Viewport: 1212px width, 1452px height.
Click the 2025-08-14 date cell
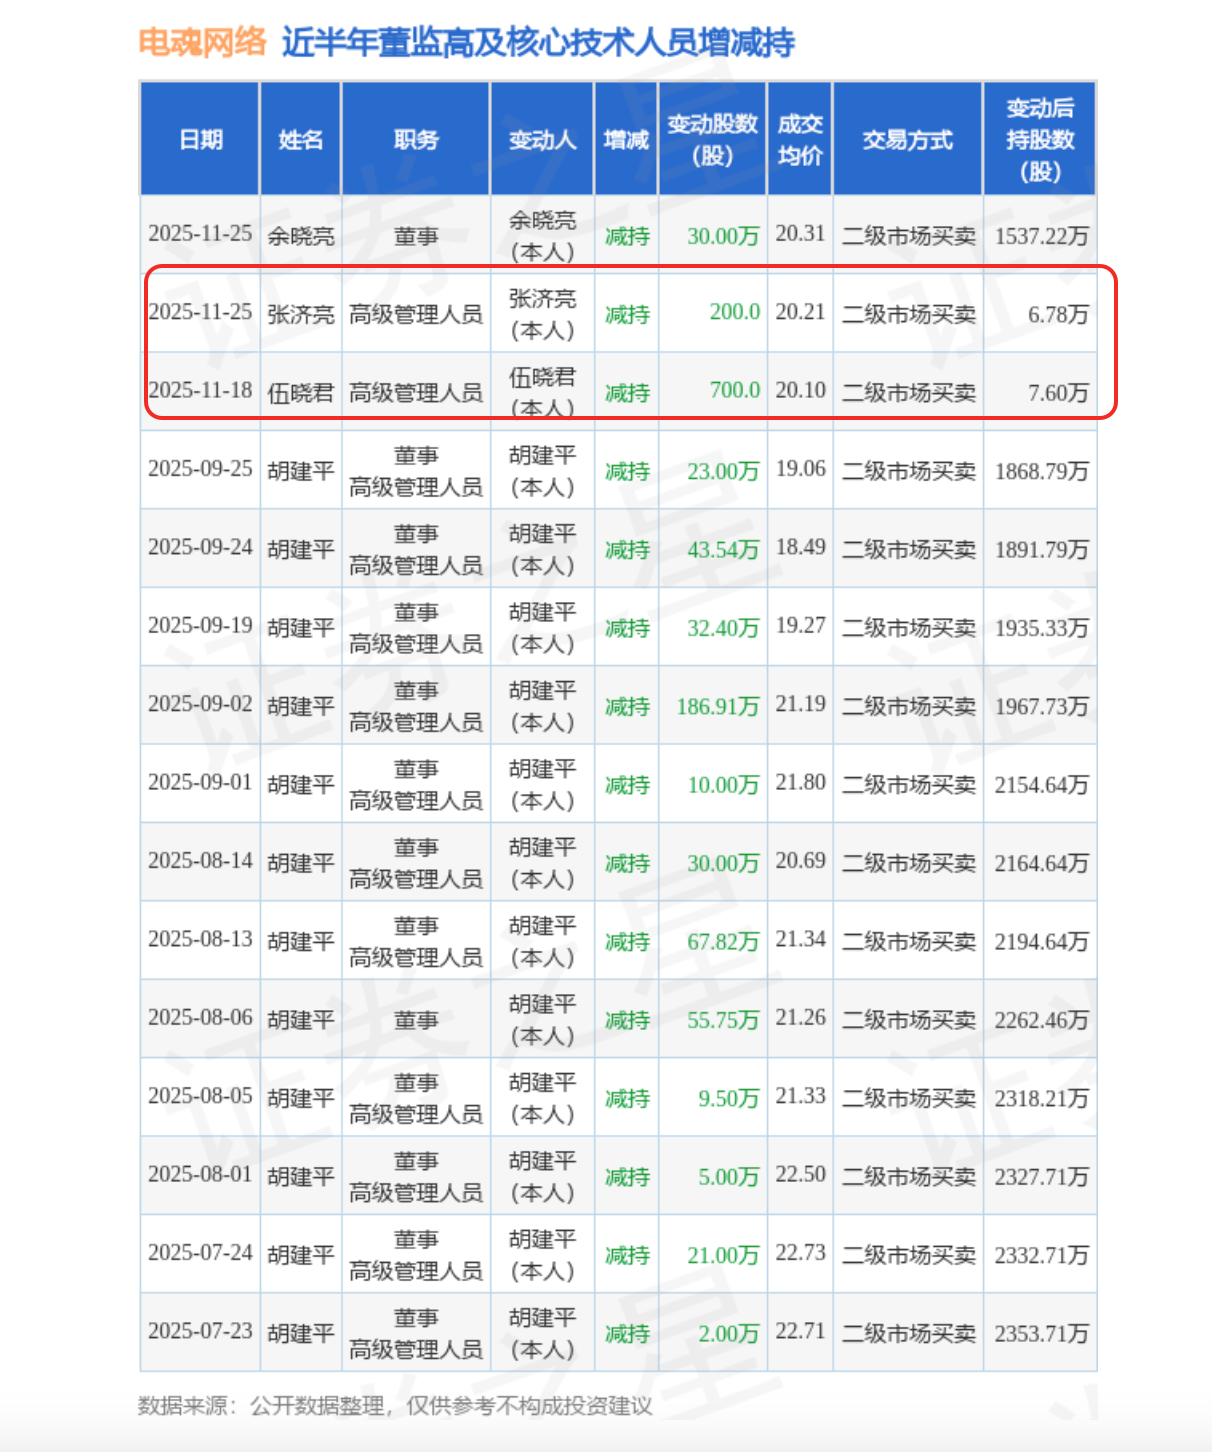point(200,860)
